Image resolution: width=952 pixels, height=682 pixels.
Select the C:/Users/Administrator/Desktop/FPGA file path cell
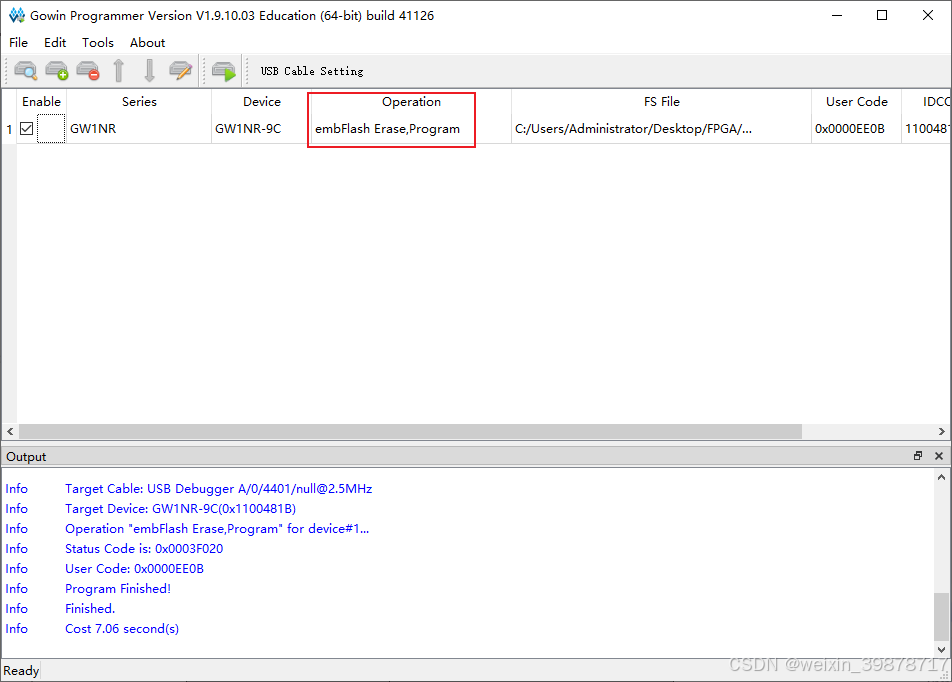point(662,129)
